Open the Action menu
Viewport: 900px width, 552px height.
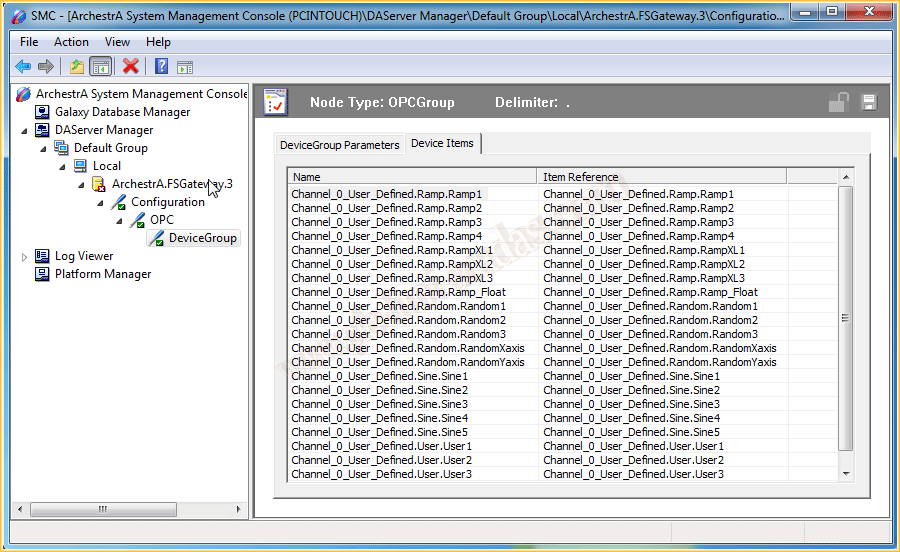(71, 42)
